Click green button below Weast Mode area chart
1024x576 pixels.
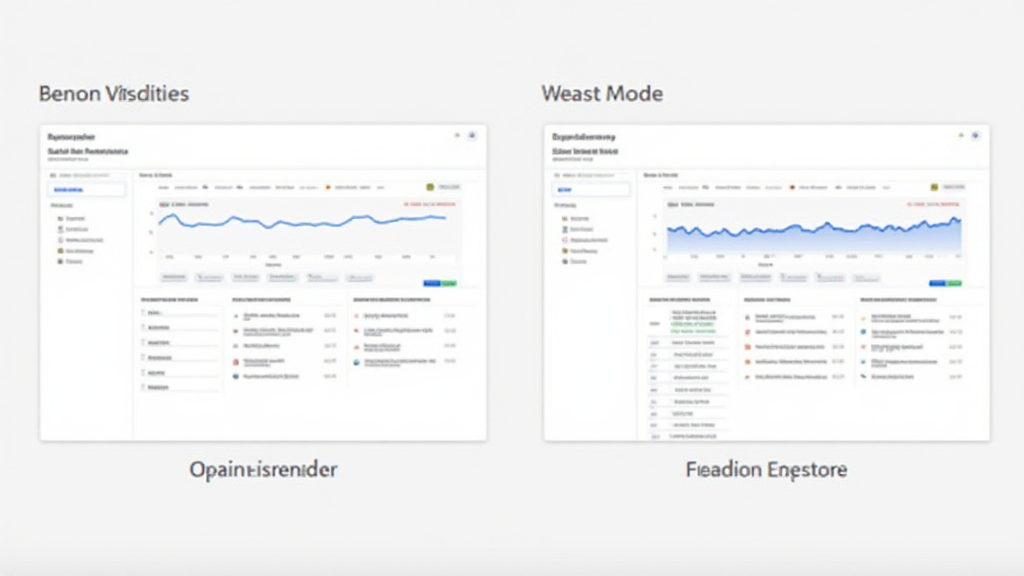click(953, 284)
